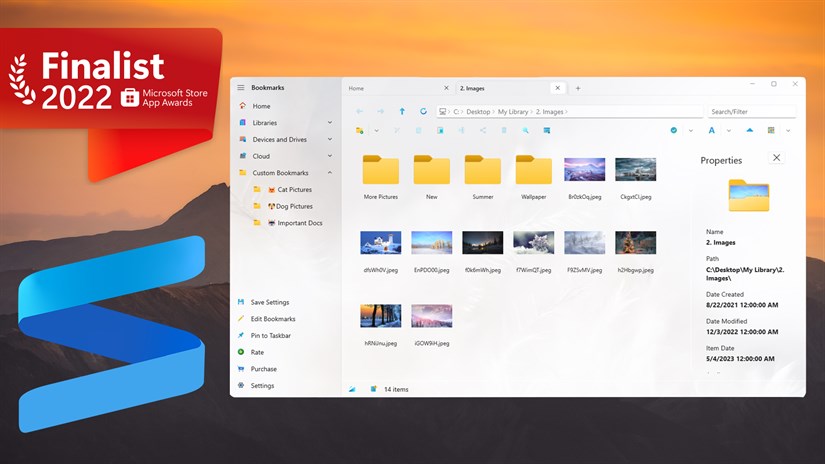Close the Properties panel

(x=777, y=158)
